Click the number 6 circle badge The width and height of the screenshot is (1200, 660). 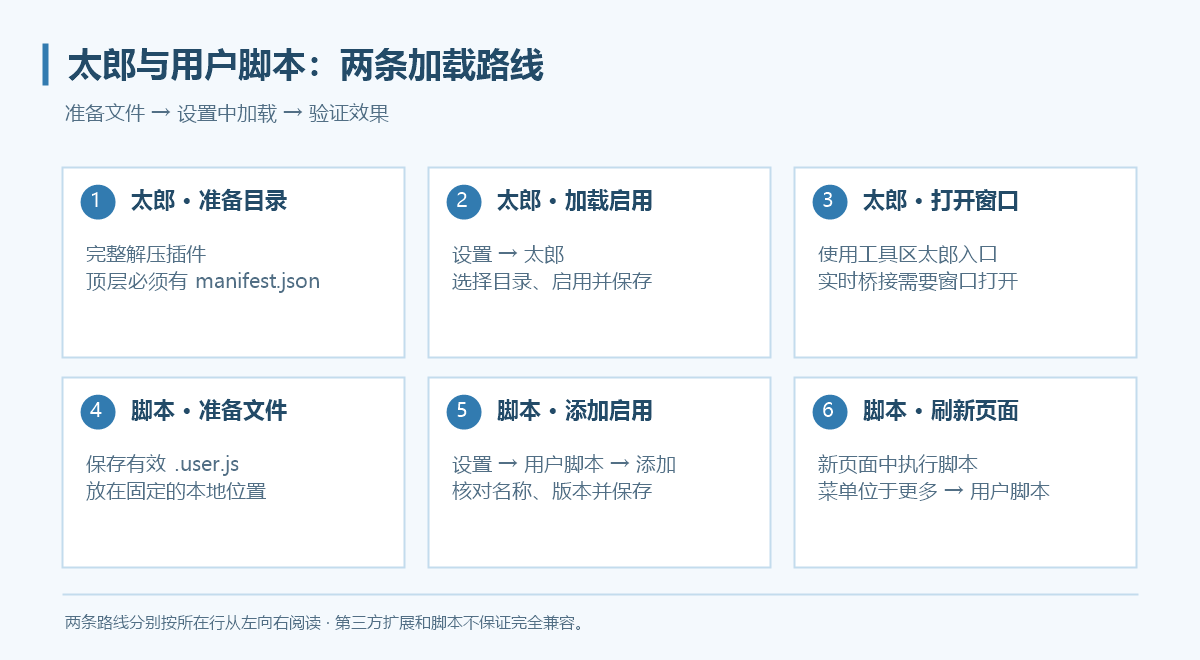[x=830, y=411]
